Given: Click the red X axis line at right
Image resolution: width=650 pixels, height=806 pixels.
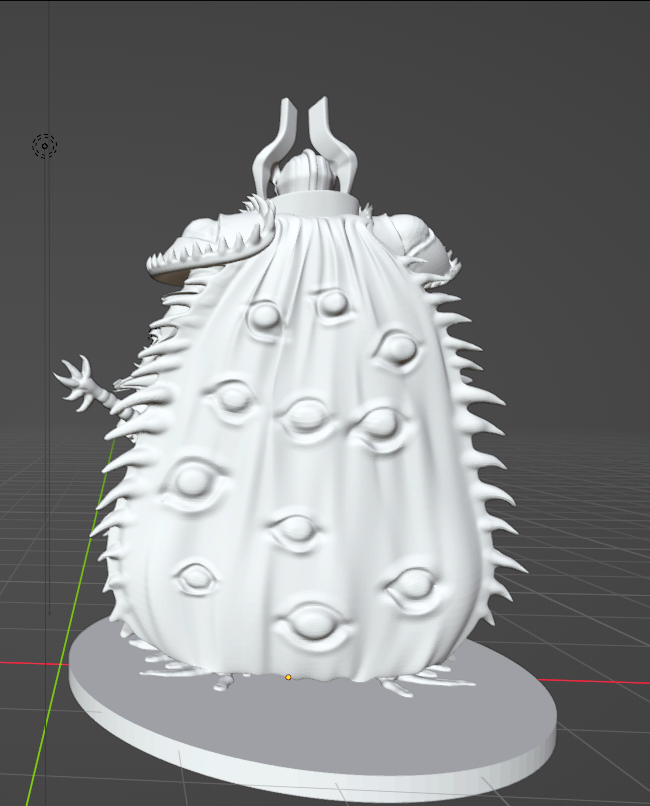Looking at the screenshot, I should 600,681.
